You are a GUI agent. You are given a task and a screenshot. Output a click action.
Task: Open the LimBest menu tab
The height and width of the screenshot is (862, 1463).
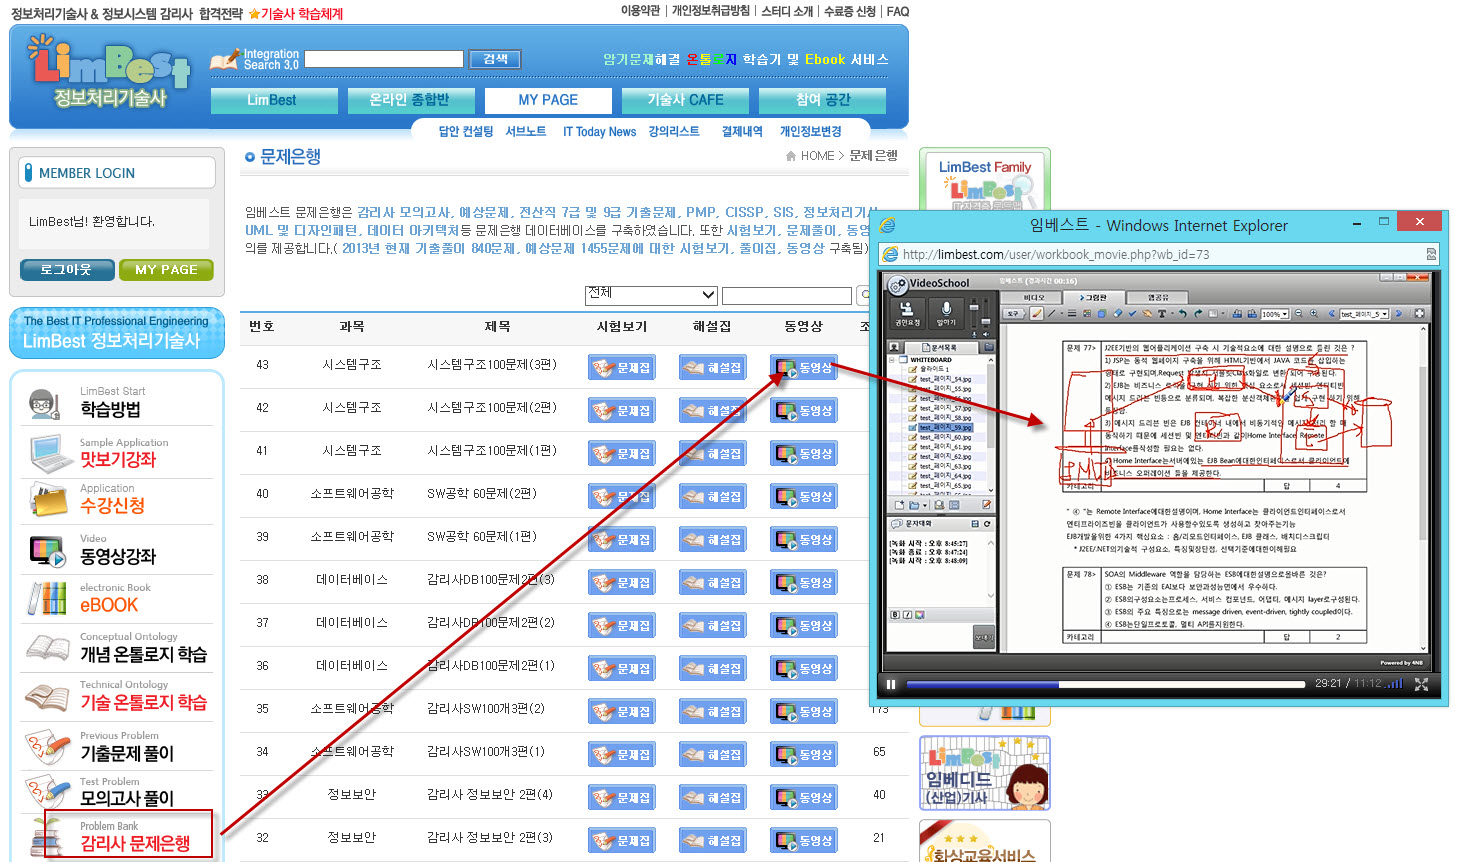(x=272, y=100)
